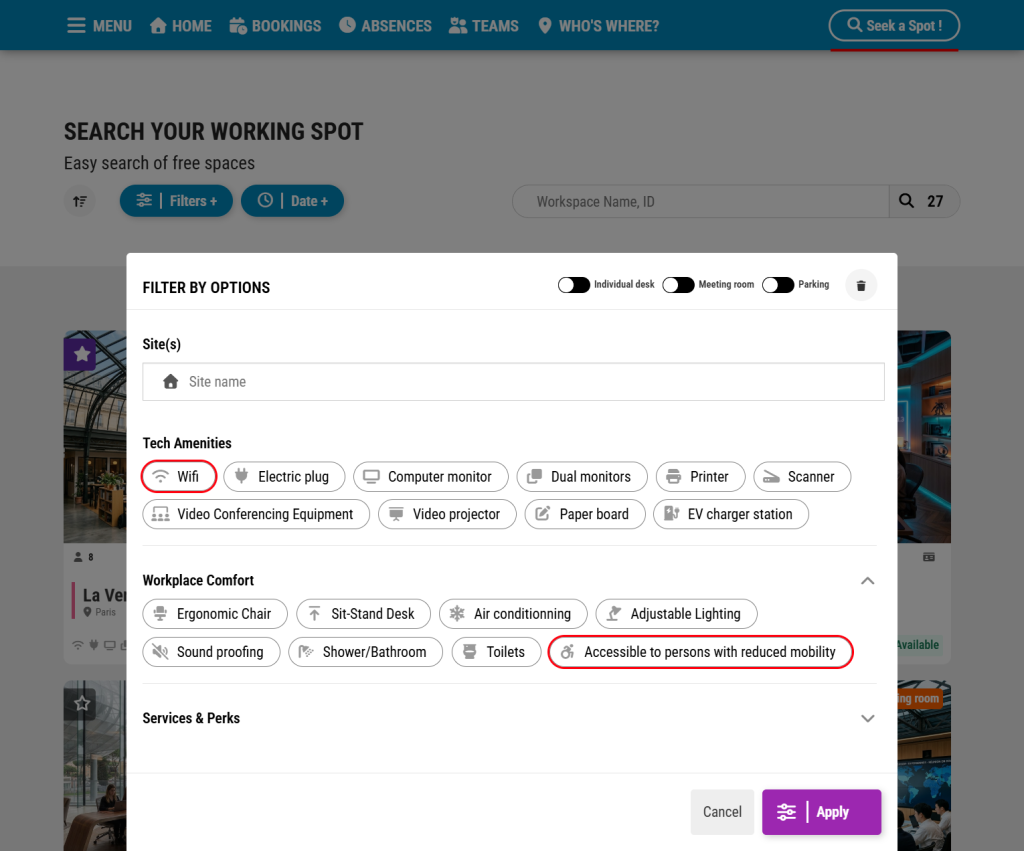Collapse the Workplace Comfort section
1024x851 pixels.
point(867,581)
